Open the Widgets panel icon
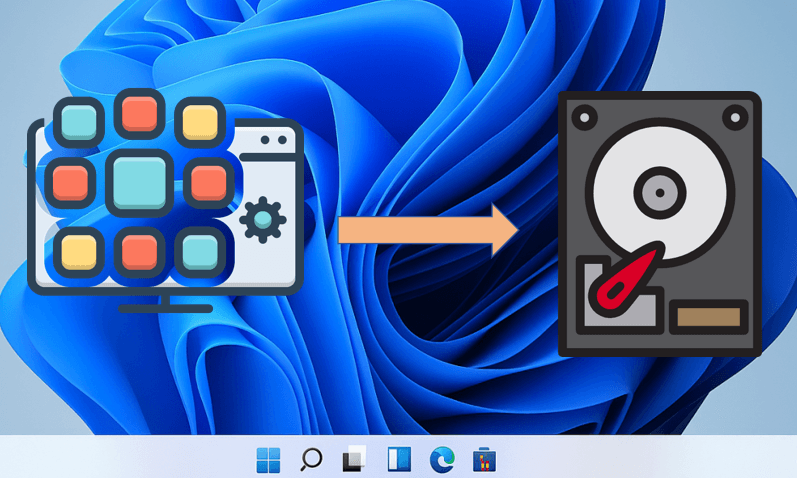797x478 pixels. 398,460
